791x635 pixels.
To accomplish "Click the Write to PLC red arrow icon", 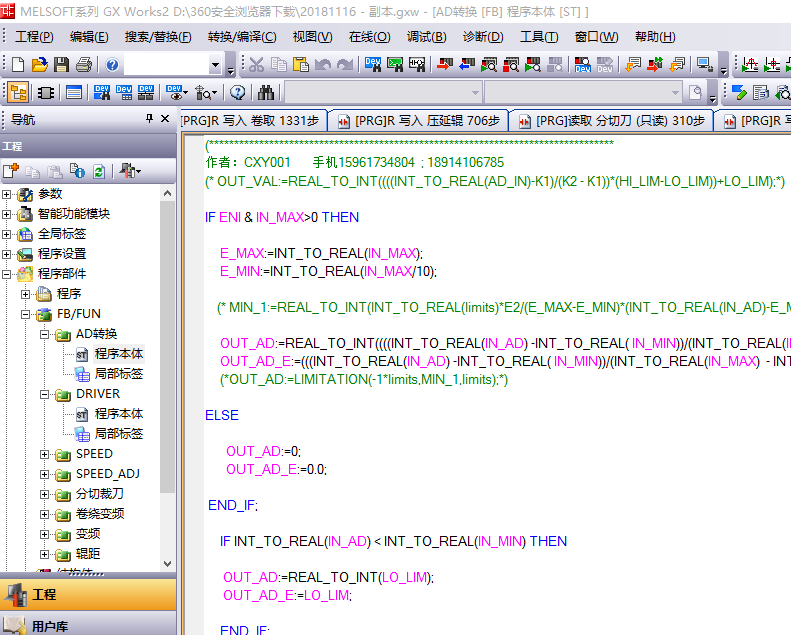I will (444, 65).
